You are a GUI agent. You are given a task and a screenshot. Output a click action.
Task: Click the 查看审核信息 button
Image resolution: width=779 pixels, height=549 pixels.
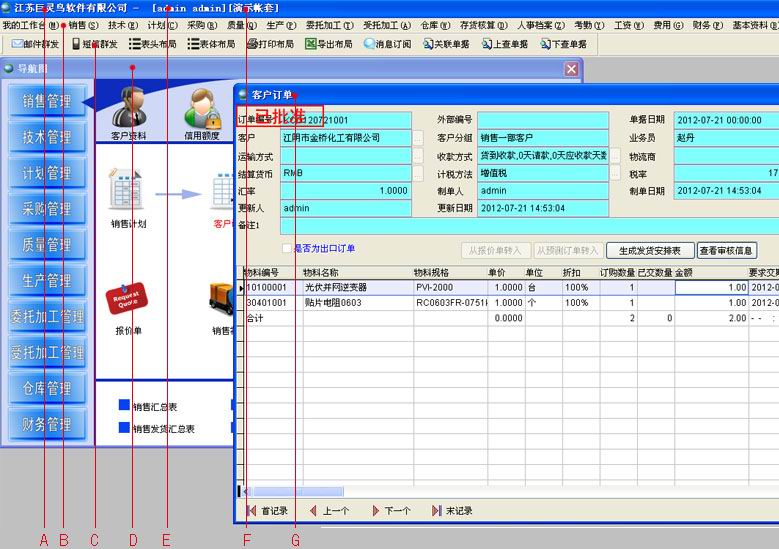[x=727, y=251]
